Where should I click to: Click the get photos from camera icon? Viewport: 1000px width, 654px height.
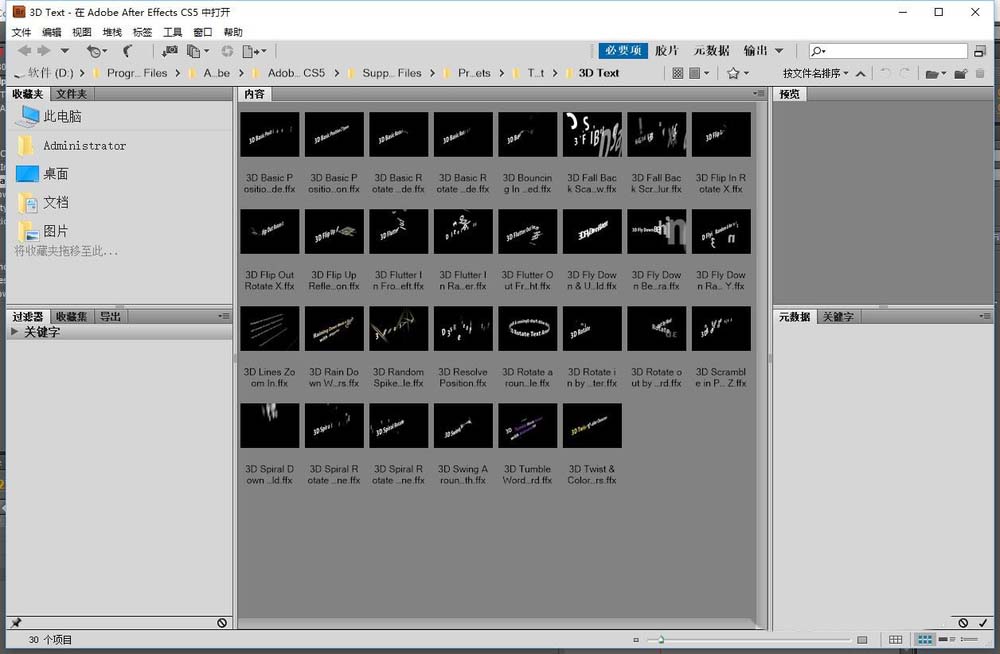170,51
